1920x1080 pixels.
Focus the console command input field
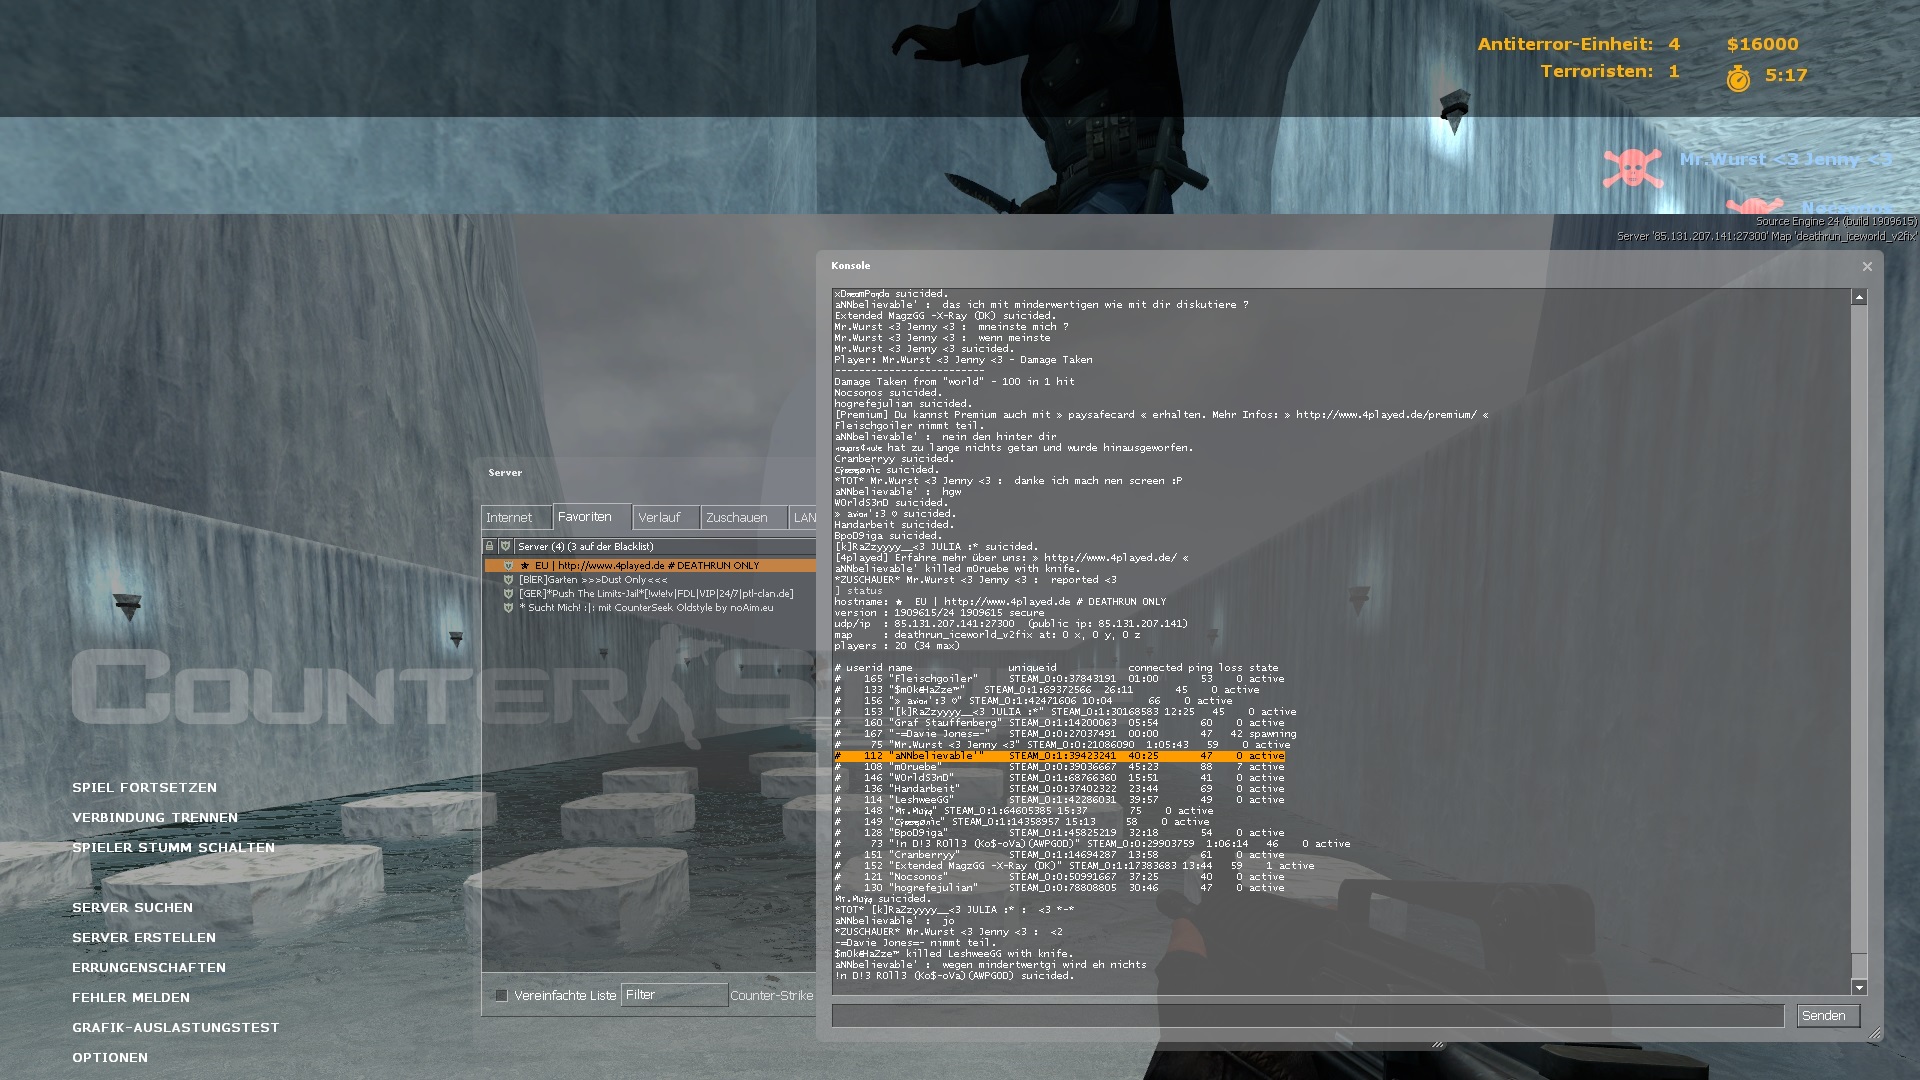coord(1308,1016)
